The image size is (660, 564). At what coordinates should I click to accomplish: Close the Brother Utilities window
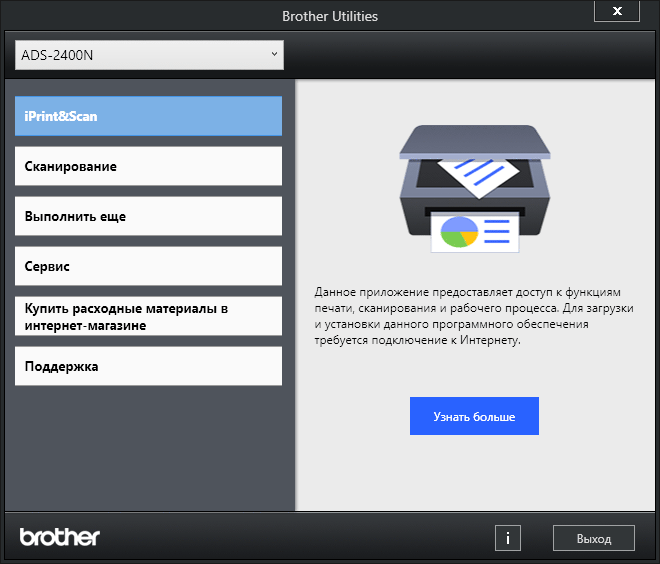[x=617, y=11]
